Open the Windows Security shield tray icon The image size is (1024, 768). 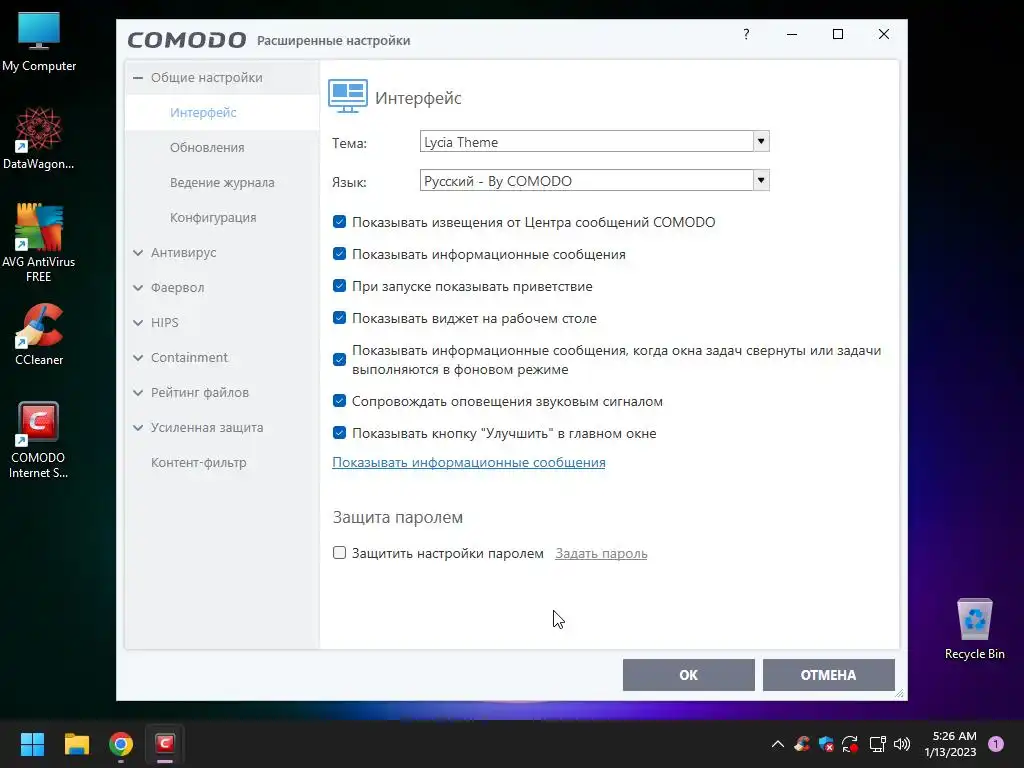tap(826, 744)
